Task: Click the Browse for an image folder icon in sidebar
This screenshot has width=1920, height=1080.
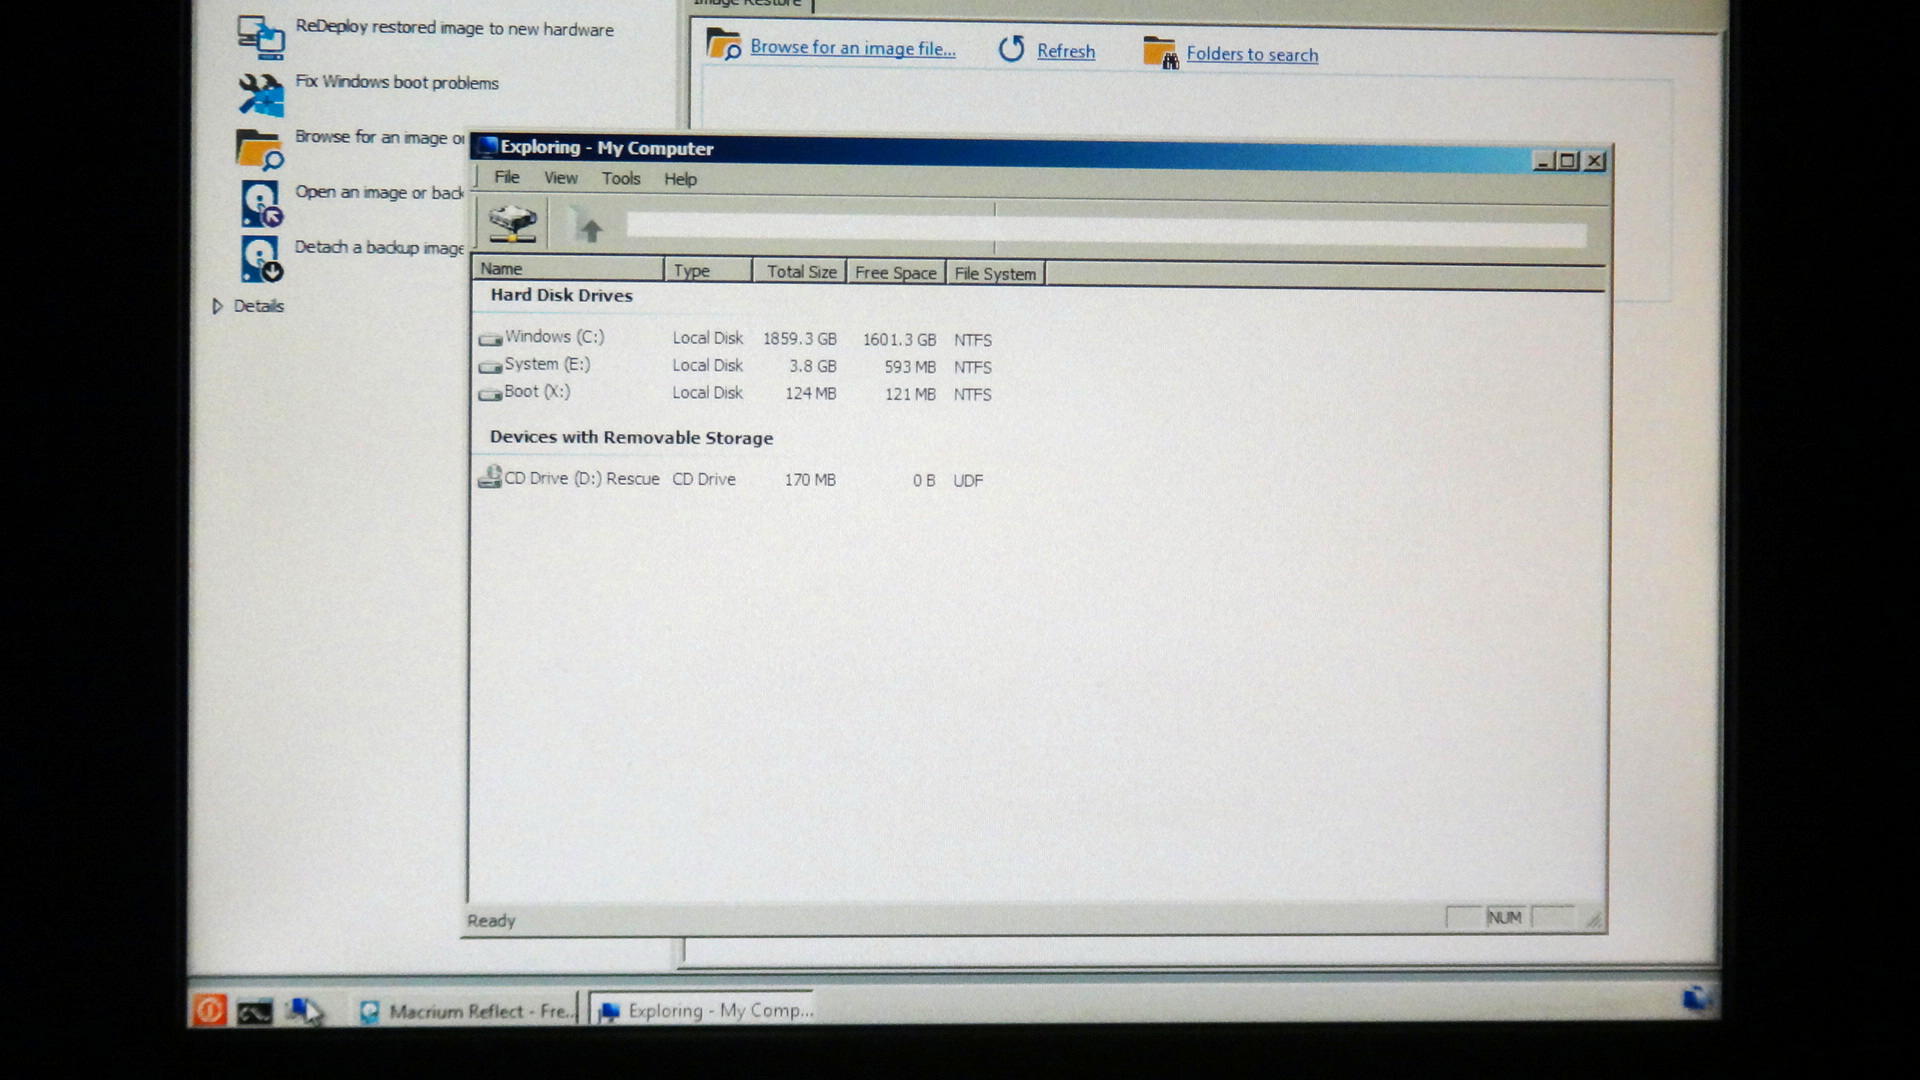Action: [260, 149]
